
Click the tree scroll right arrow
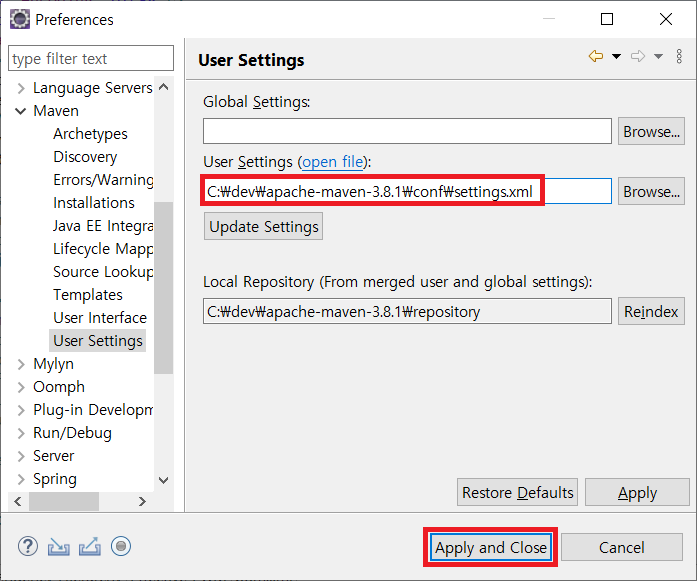coord(142,501)
